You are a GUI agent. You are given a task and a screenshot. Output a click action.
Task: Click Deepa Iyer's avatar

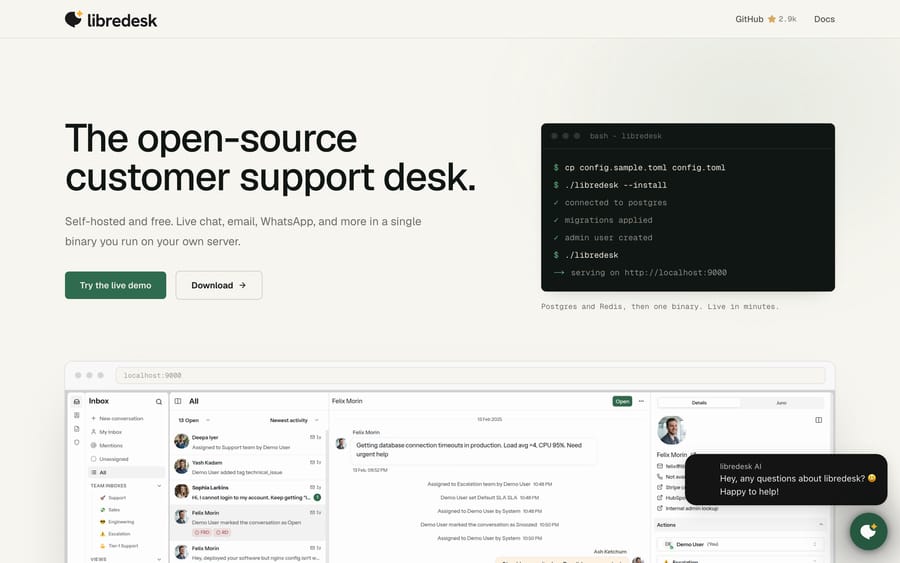click(x=181, y=441)
